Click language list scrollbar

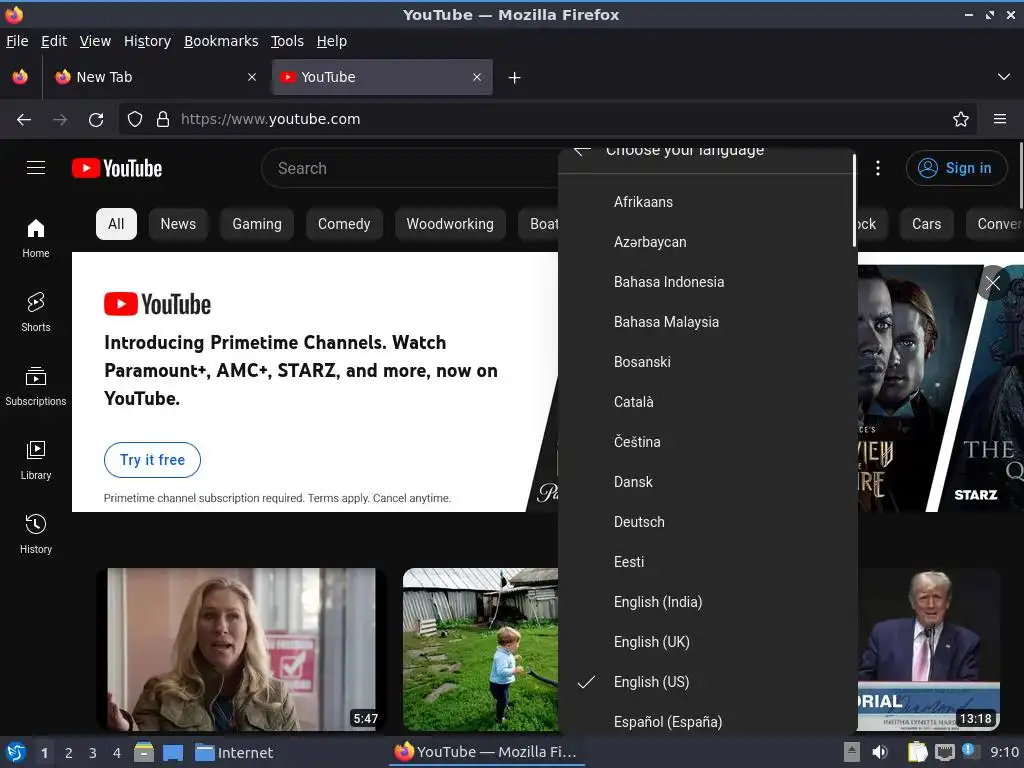click(854, 202)
